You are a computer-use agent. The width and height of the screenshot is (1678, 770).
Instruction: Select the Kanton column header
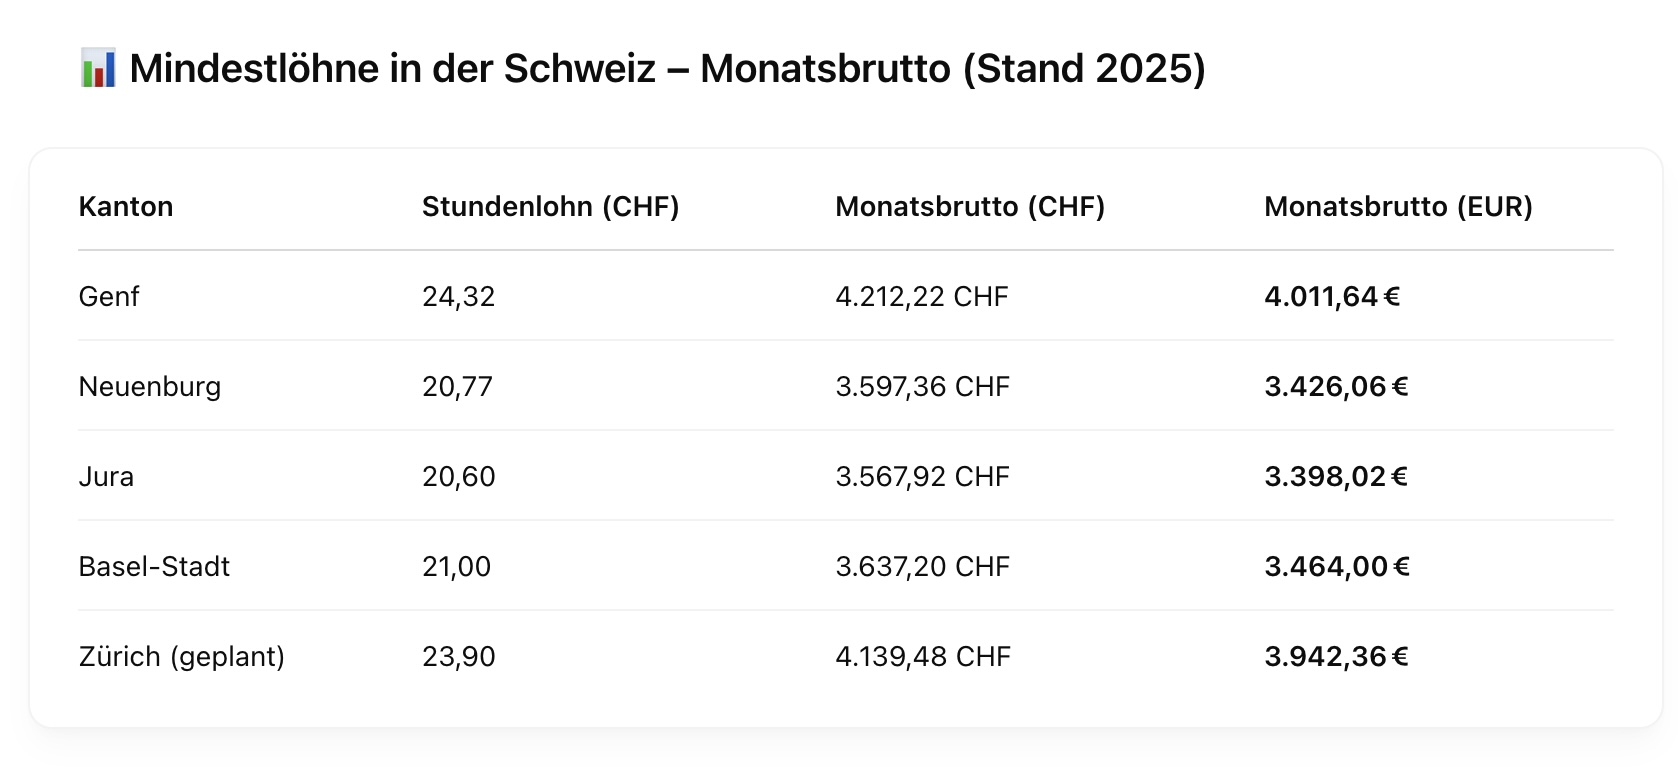pyautogui.click(x=126, y=207)
